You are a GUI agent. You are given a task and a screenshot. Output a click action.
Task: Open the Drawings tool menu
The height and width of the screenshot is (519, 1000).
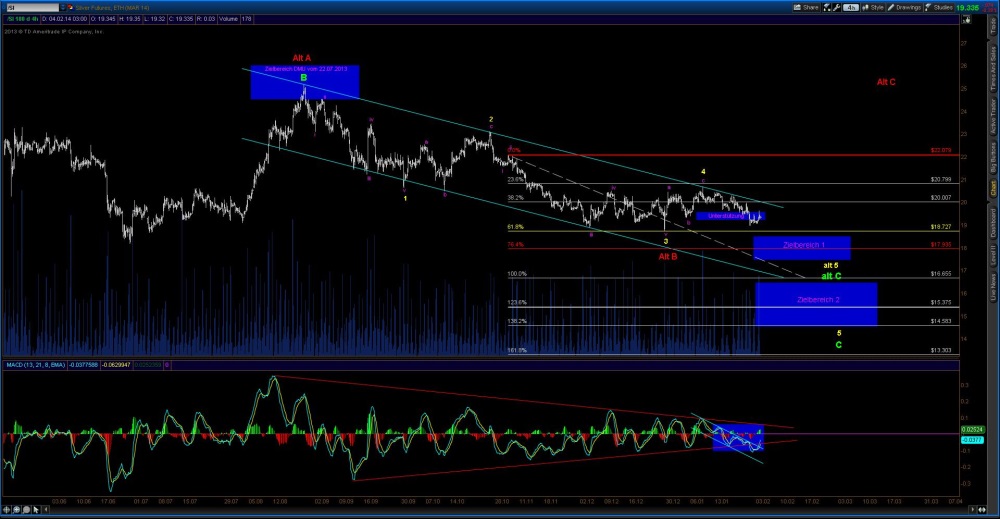906,7
